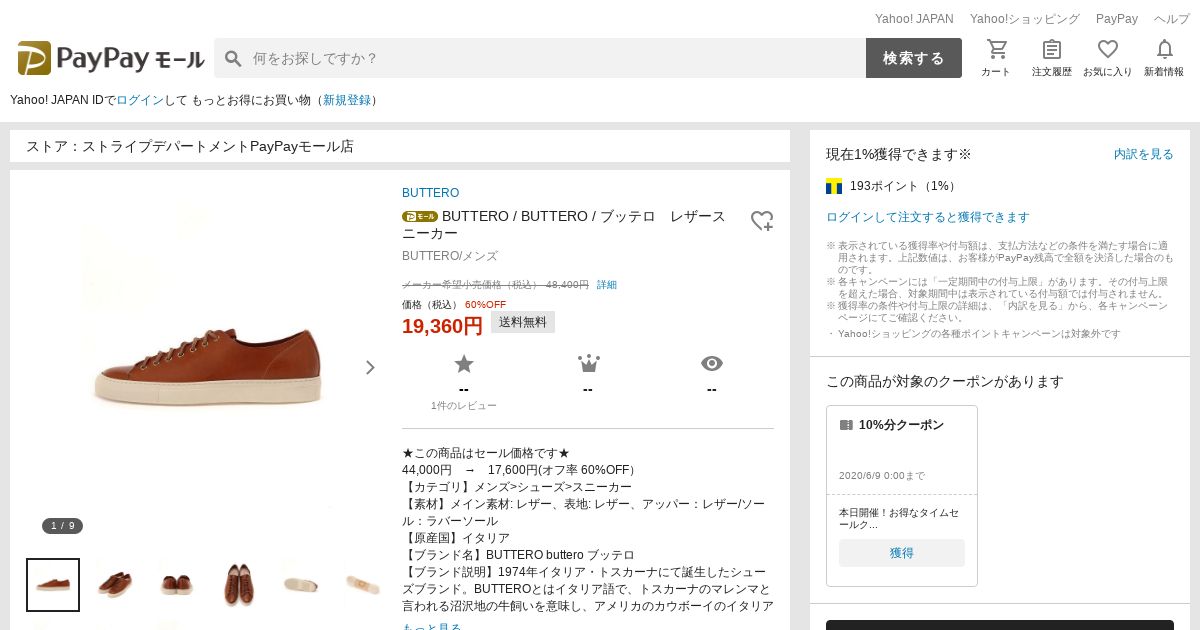Click the ログイン link
This screenshot has height=630, width=1200.
pos(140,100)
